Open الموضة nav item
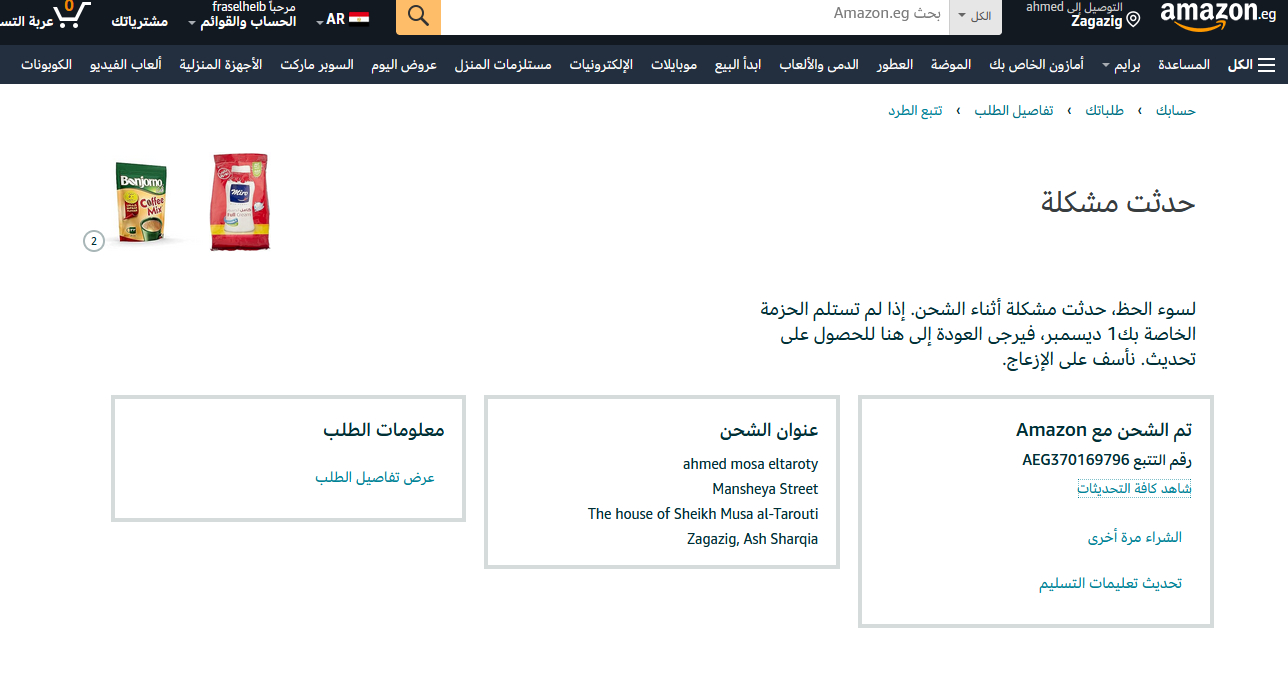This screenshot has height=700, width=1288. 951,65
